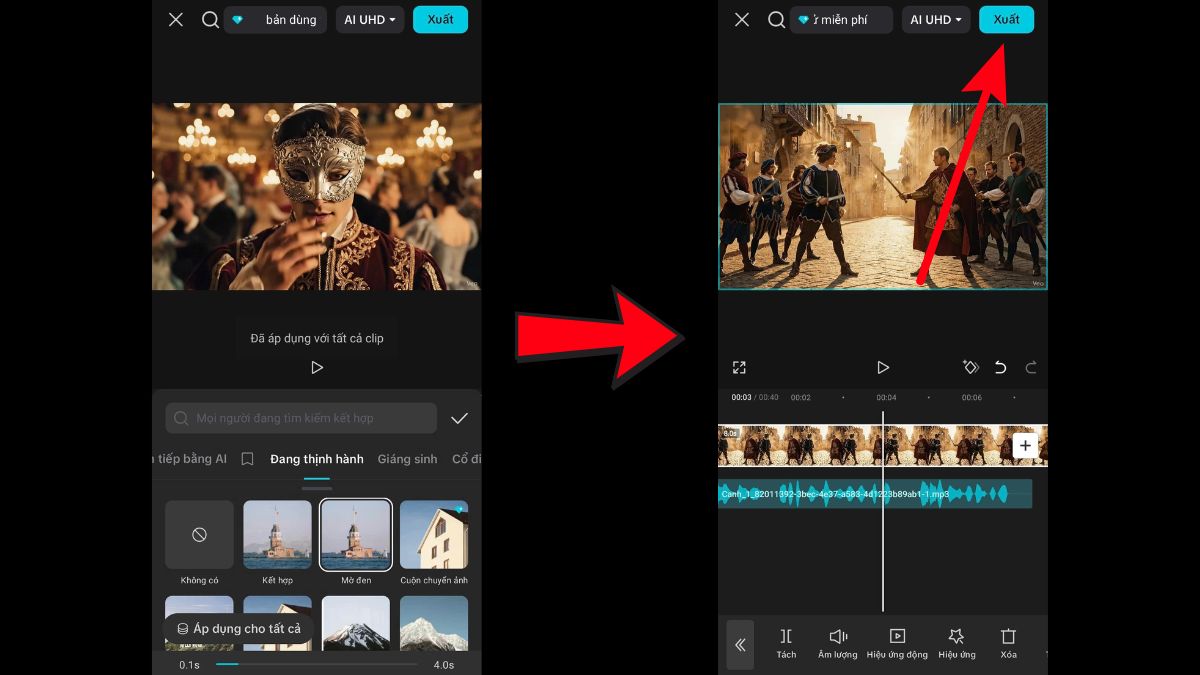This screenshot has width=1200, height=675.
Task: Enter fullscreen preview mode
Action: (x=739, y=367)
